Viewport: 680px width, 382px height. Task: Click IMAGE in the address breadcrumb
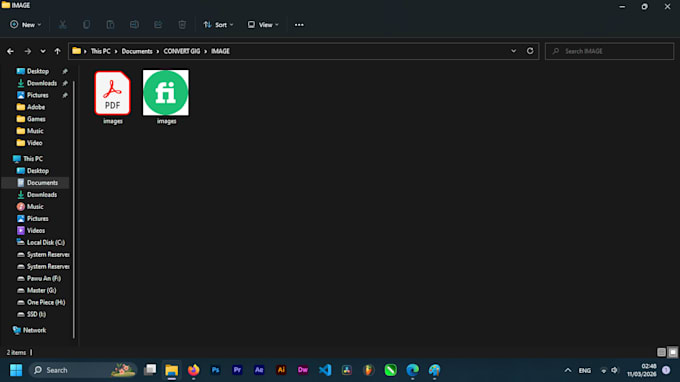point(220,51)
